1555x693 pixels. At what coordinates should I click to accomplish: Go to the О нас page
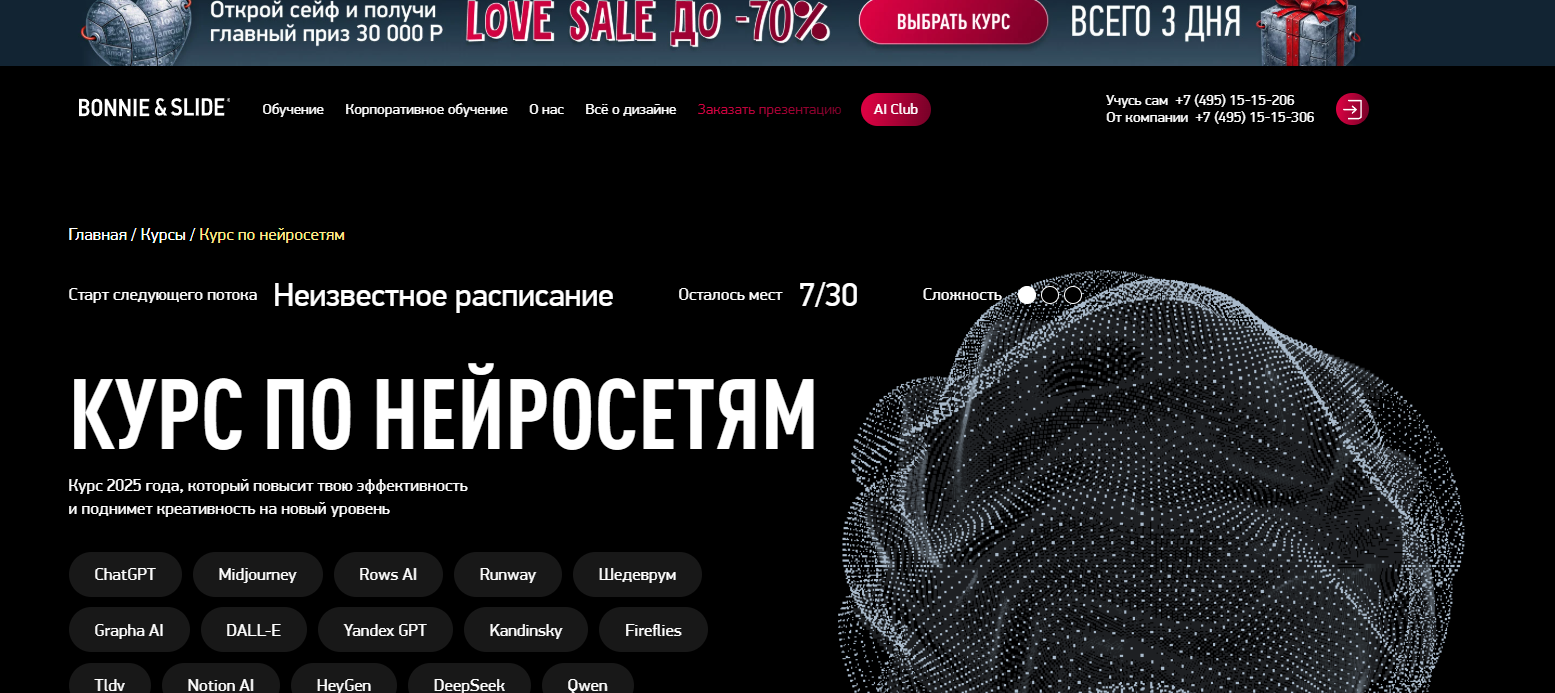[546, 110]
